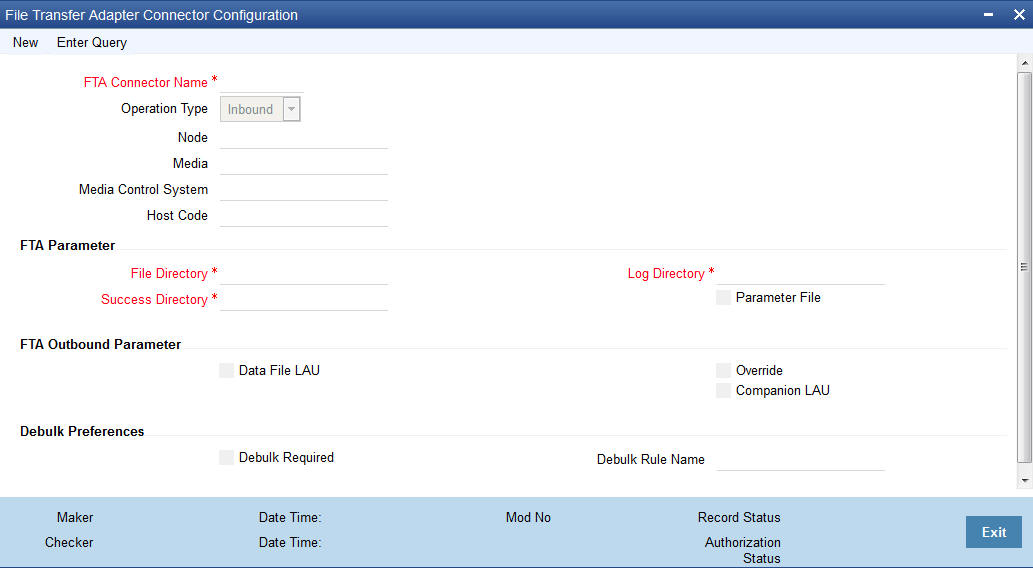
Task: Click the File Directory input
Action: tap(304, 274)
